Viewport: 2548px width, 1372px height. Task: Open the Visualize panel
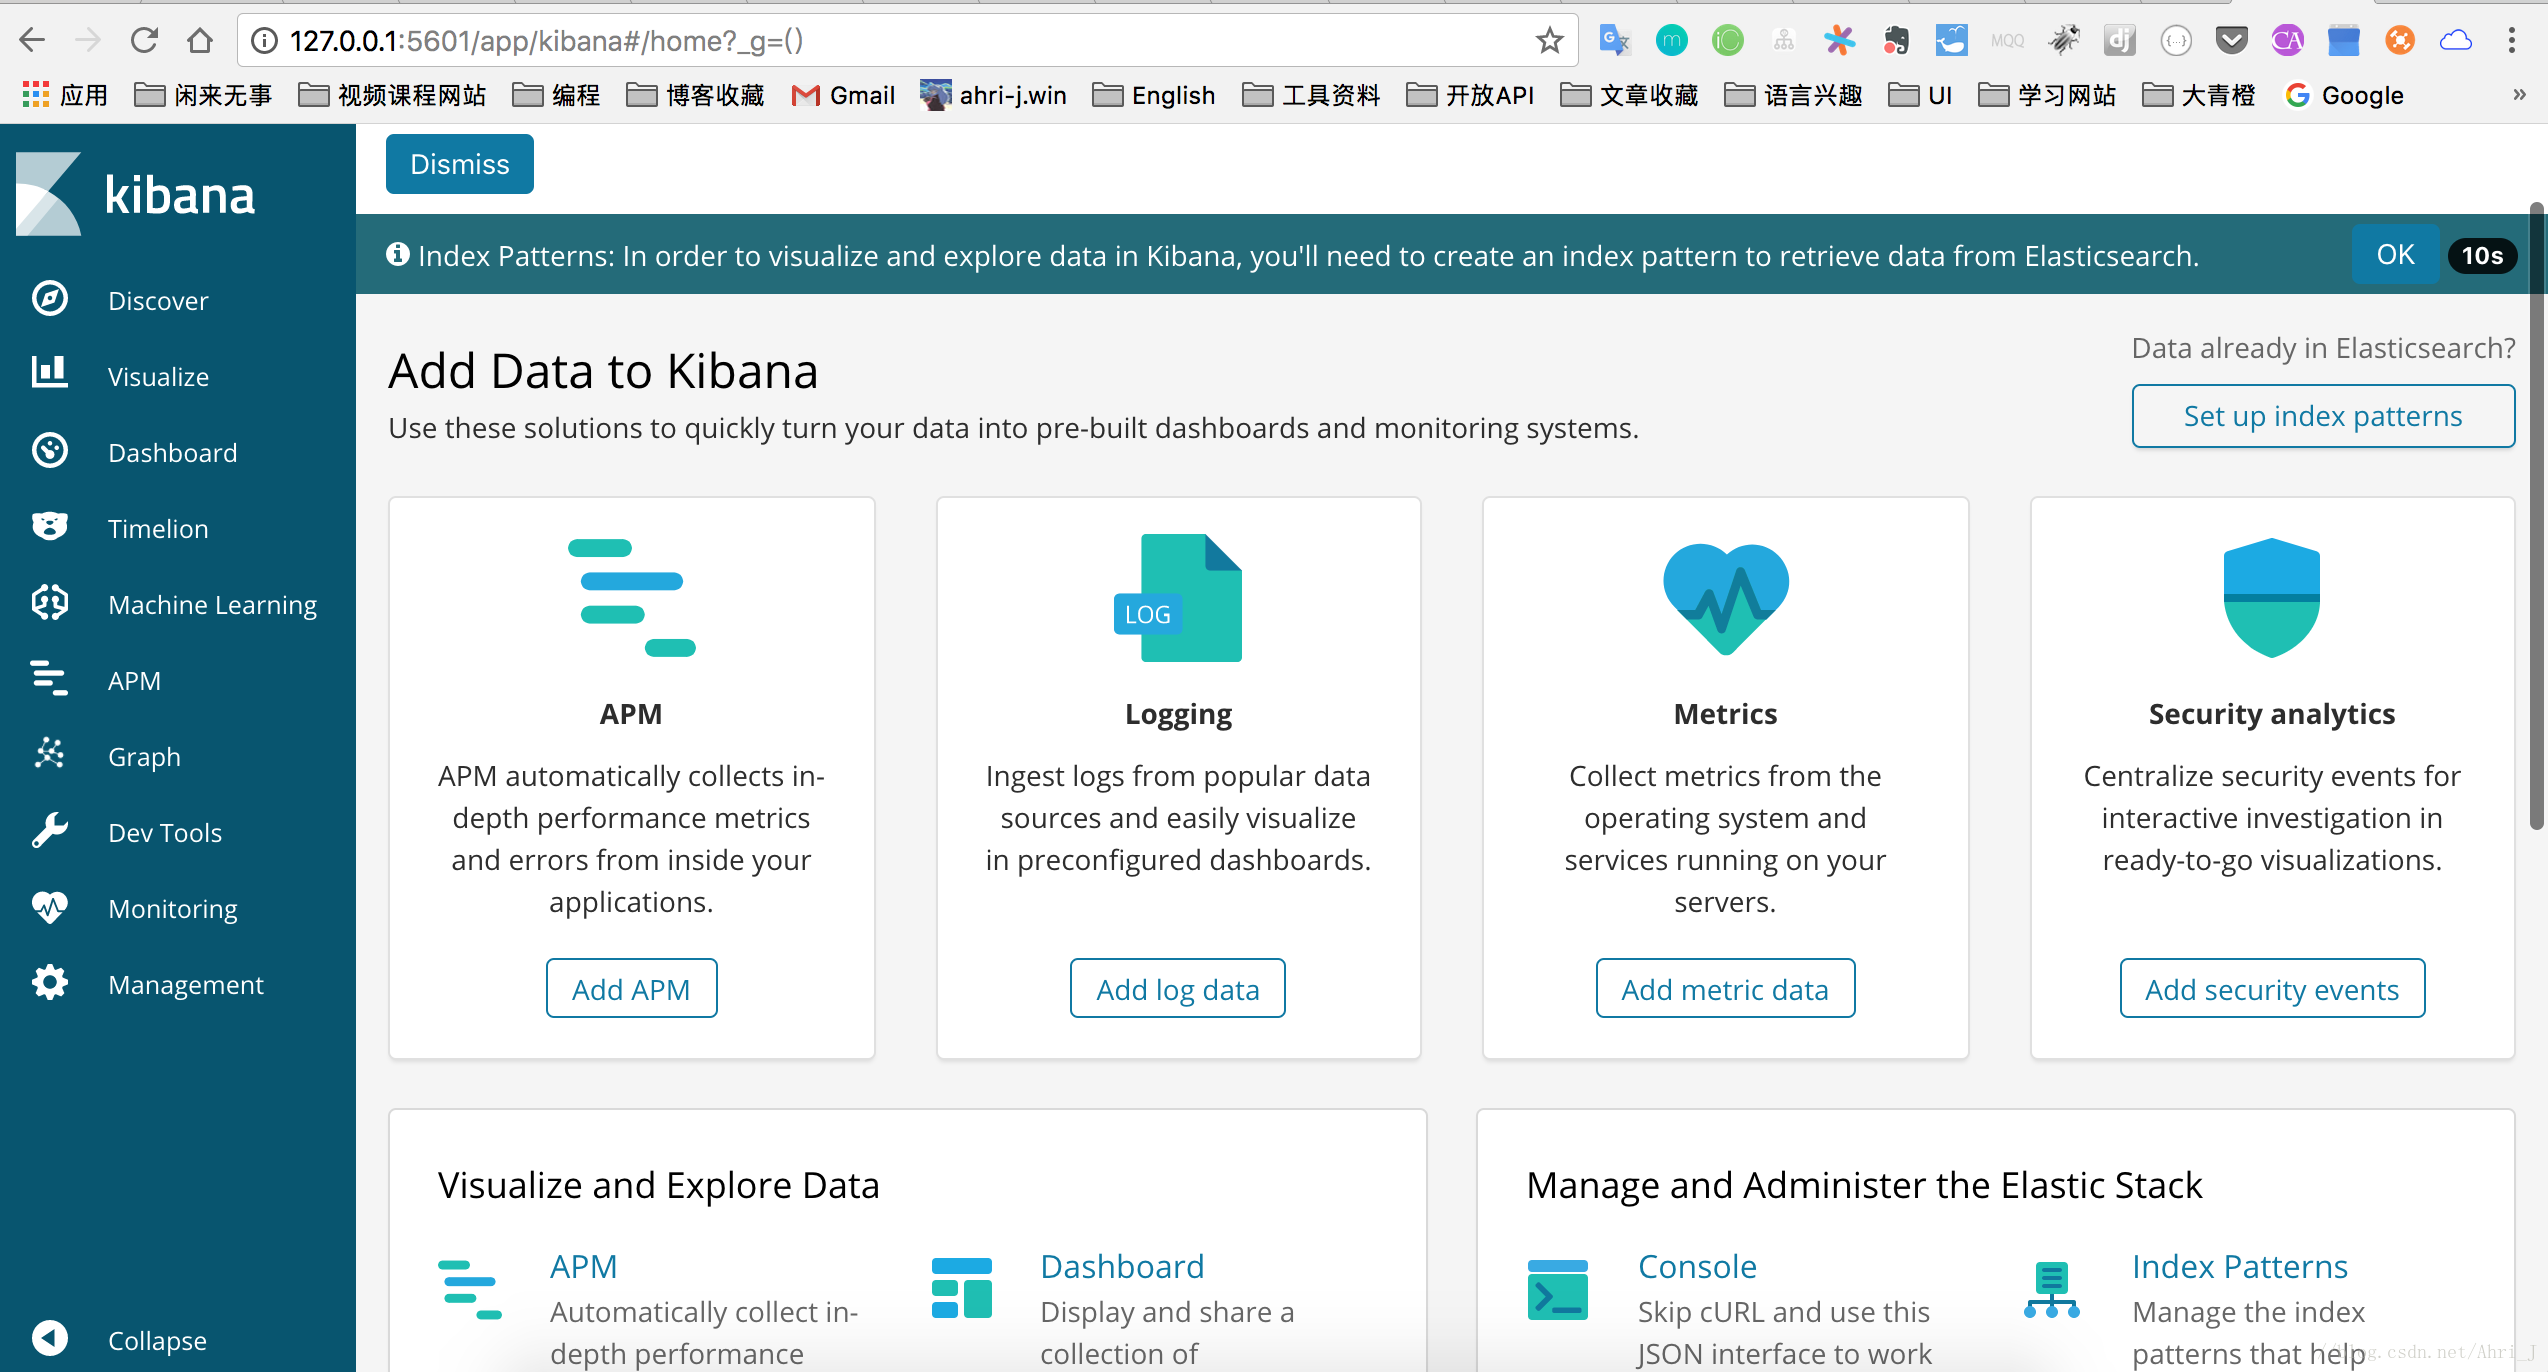[x=159, y=375]
